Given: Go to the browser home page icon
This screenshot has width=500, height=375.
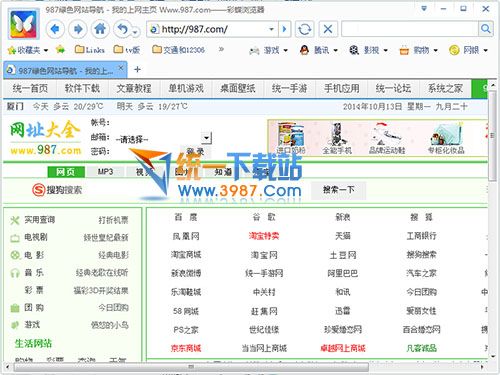Looking at the screenshot, I should click(100, 29).
